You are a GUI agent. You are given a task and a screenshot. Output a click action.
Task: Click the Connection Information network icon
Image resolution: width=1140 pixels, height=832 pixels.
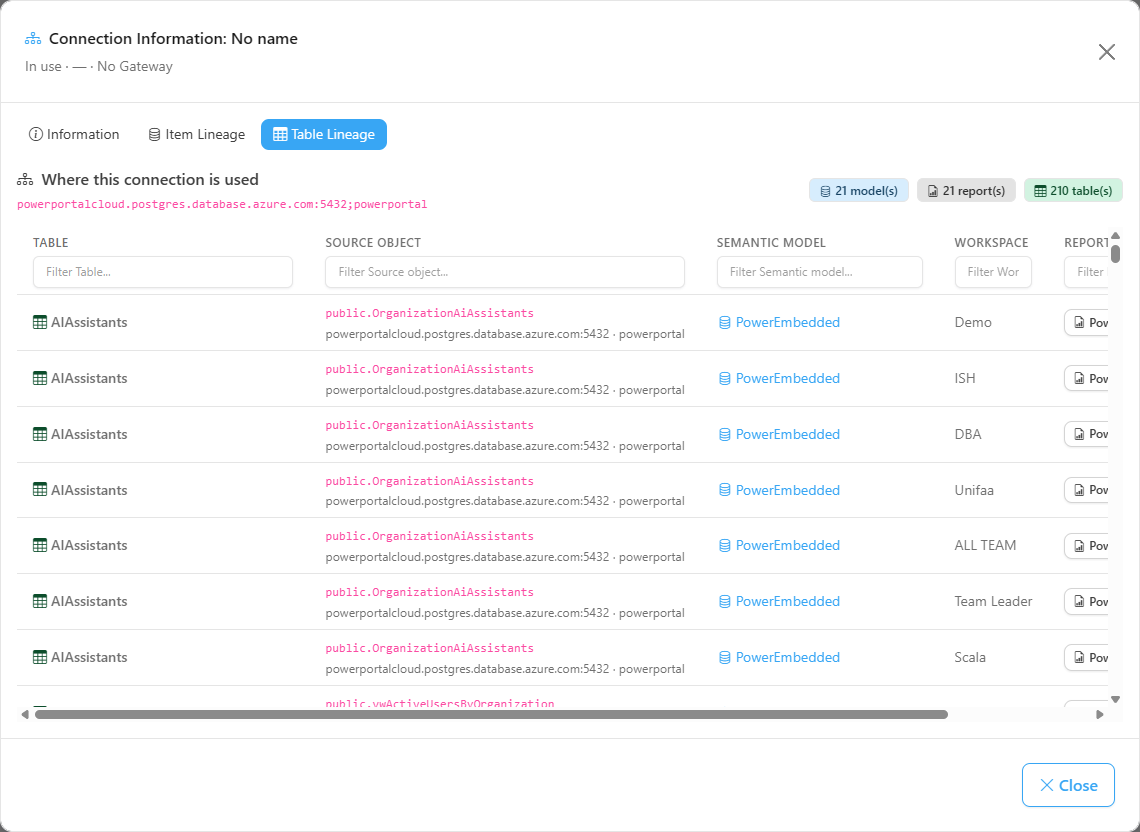[33, 39]
